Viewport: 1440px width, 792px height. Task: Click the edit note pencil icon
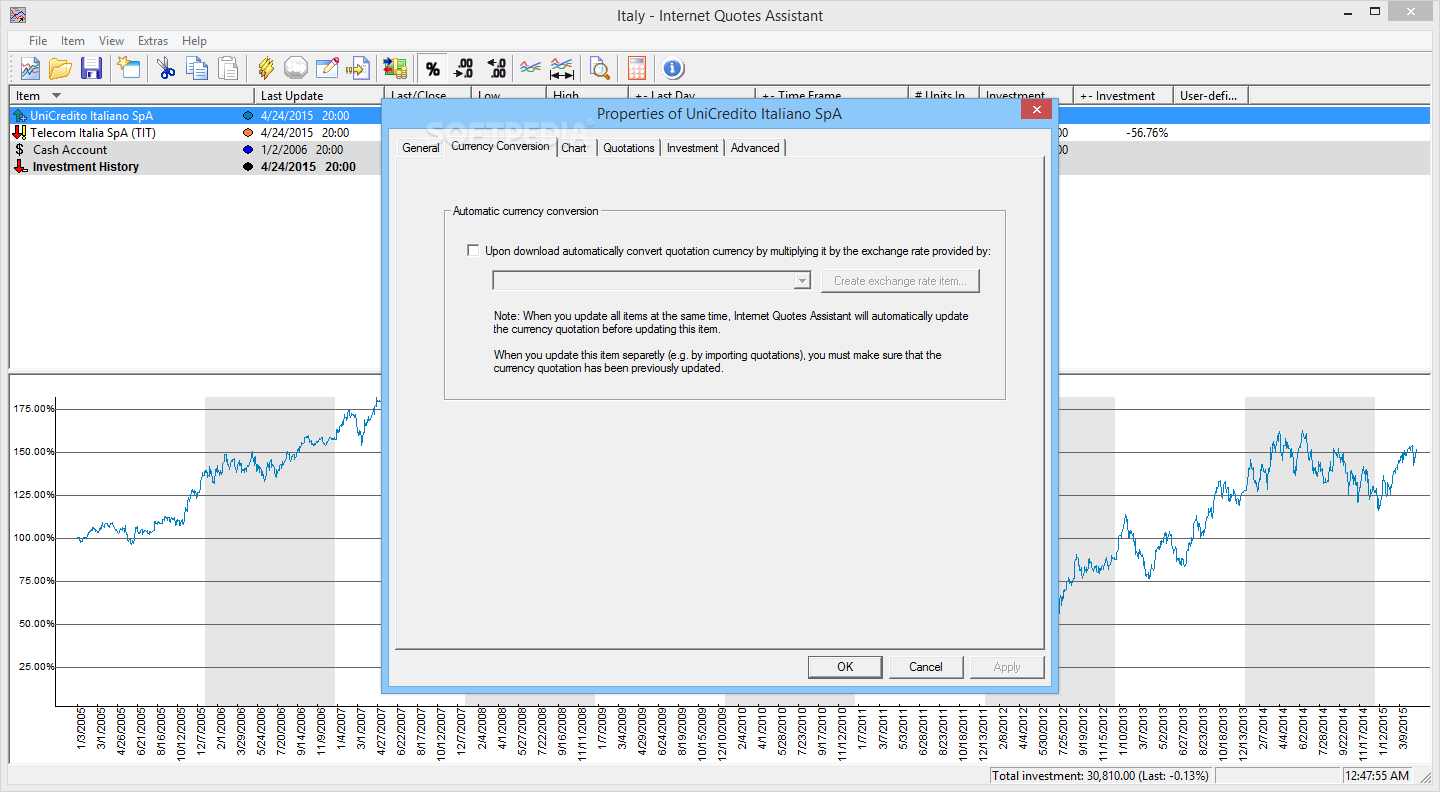click(x=326, y=68)
